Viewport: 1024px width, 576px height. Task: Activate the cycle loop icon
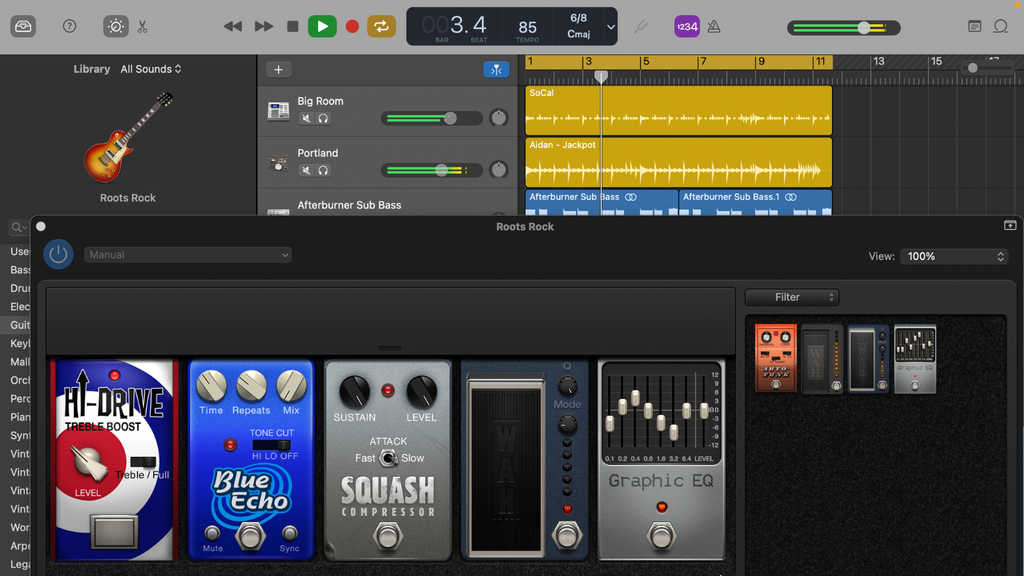[x=382, y=26]
